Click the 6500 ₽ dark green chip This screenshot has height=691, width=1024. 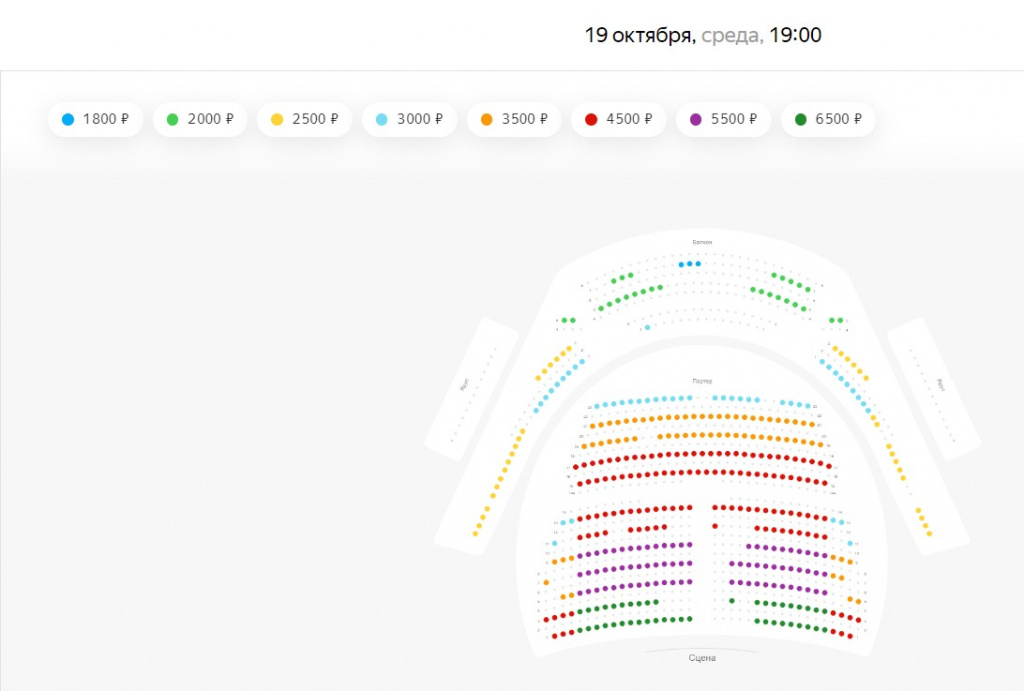click(x=828, y=120)
